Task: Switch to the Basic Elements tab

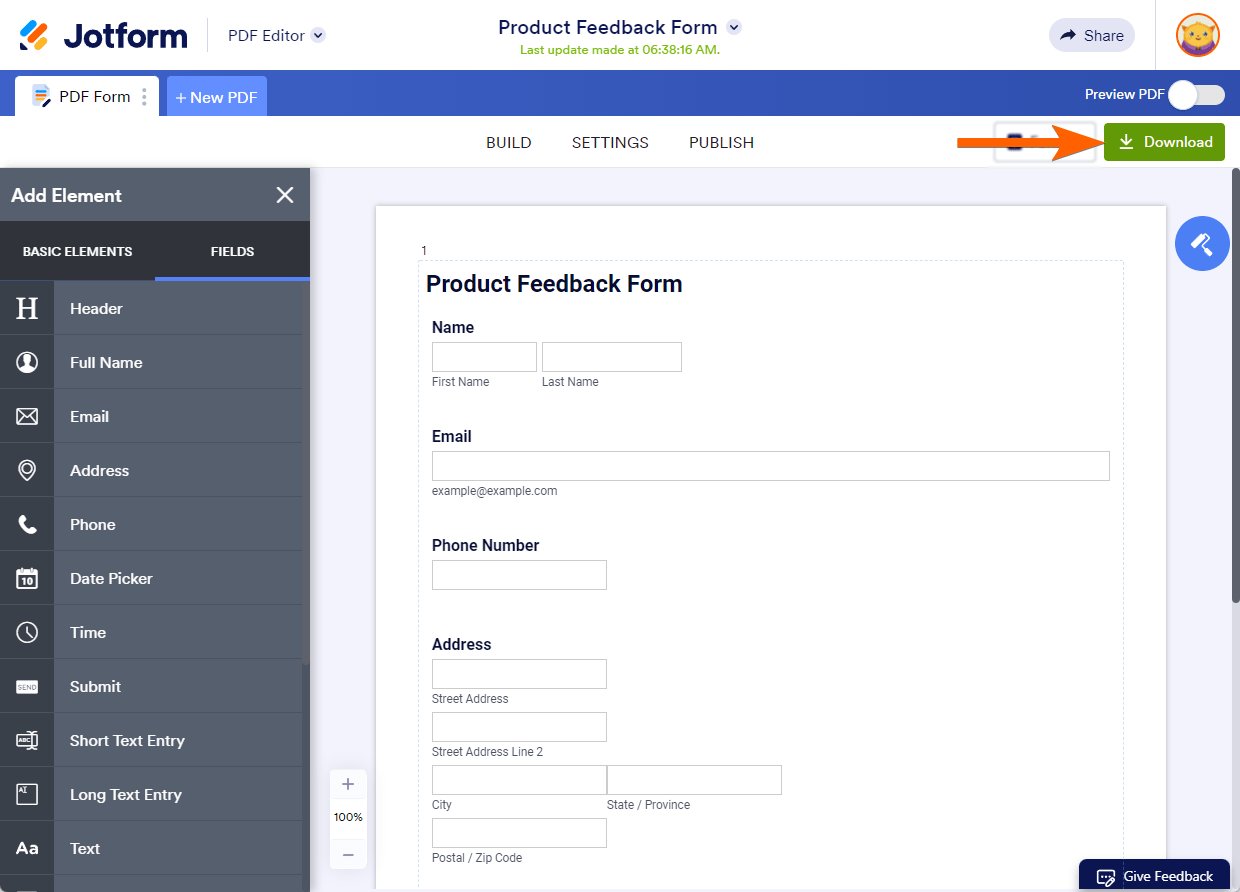Action: [77, 252]
